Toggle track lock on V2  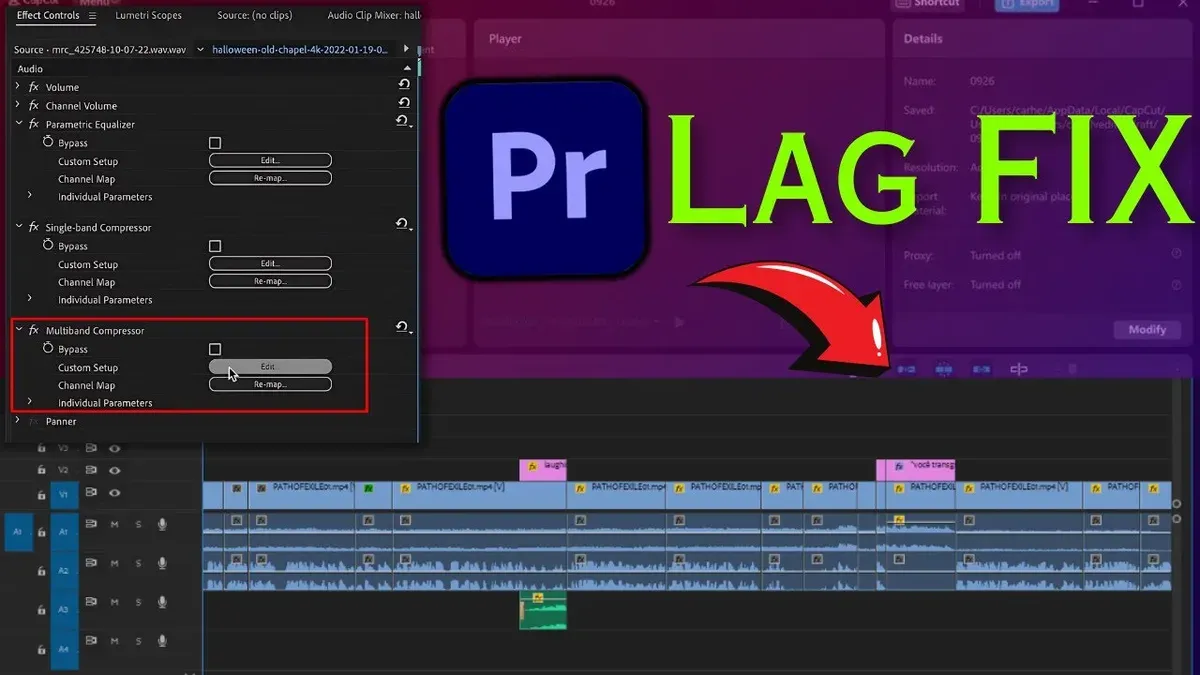tap(41, 470)
